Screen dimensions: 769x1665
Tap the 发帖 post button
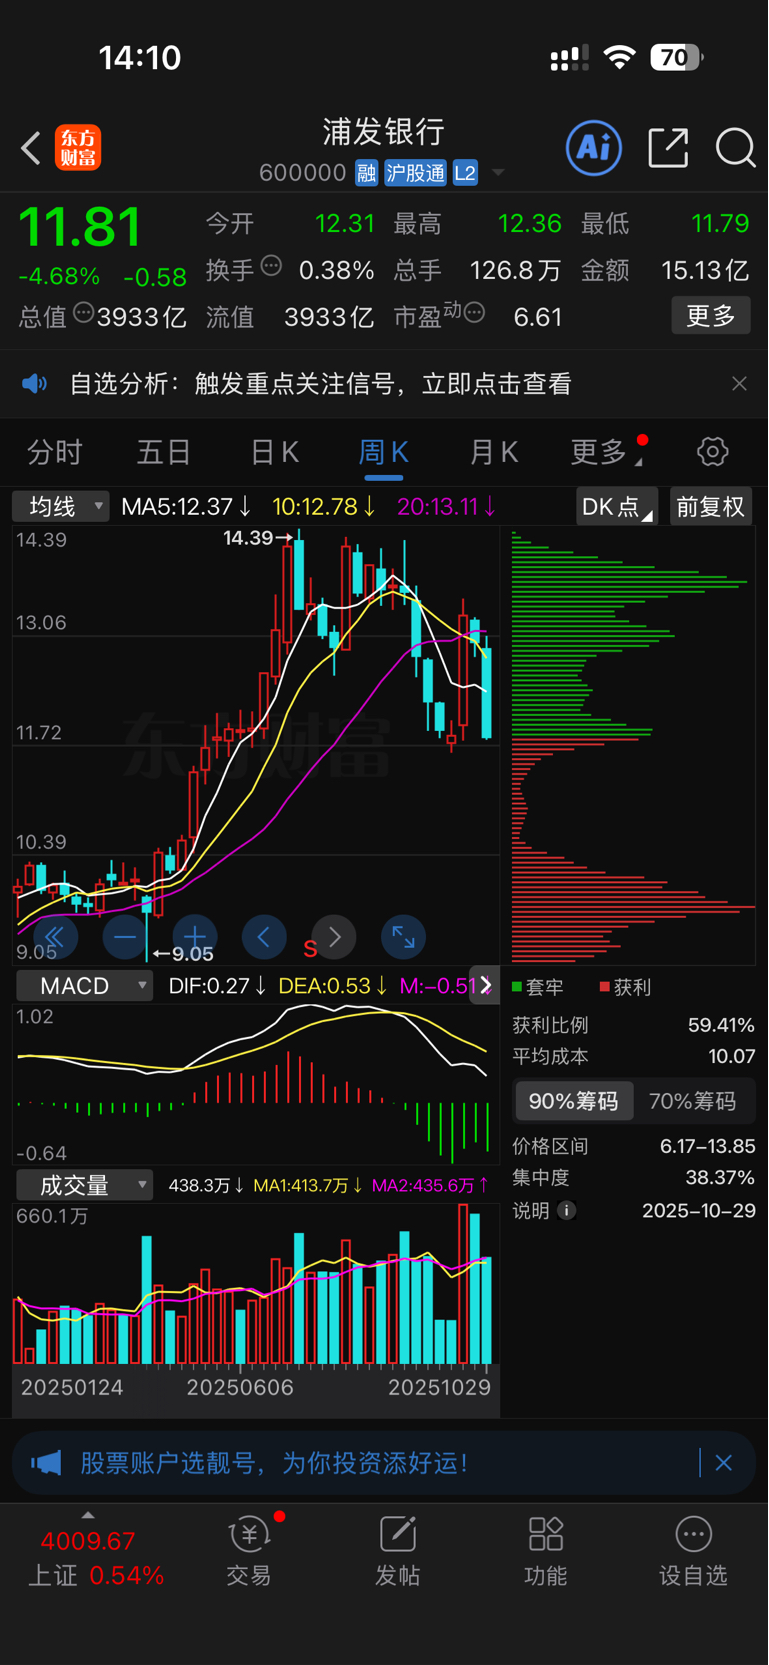tap(397, 1552)
